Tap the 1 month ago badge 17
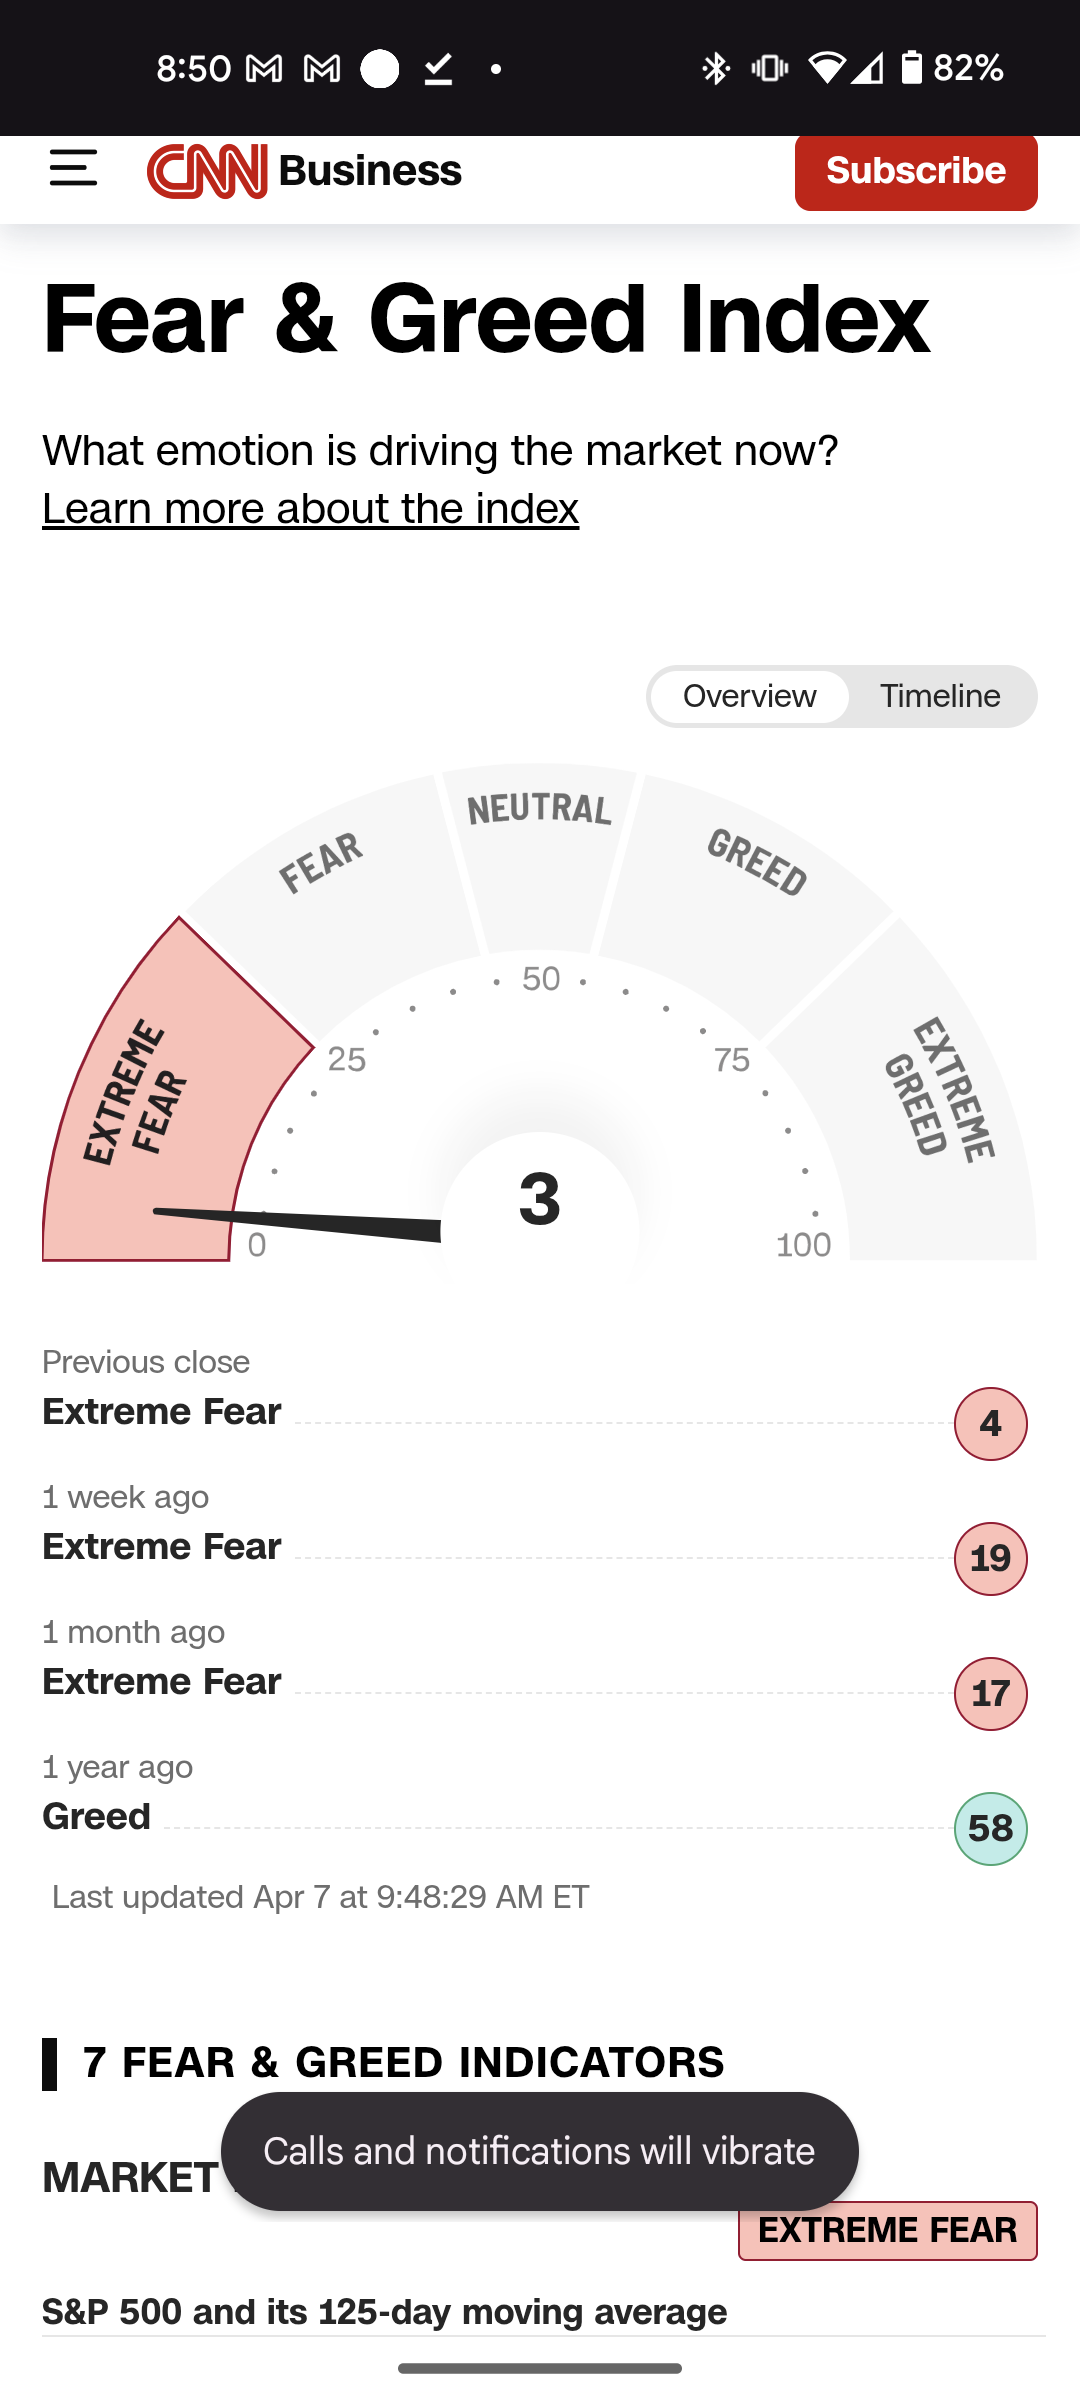This screenshot has height=2400, width=1080. [991, 1694]
